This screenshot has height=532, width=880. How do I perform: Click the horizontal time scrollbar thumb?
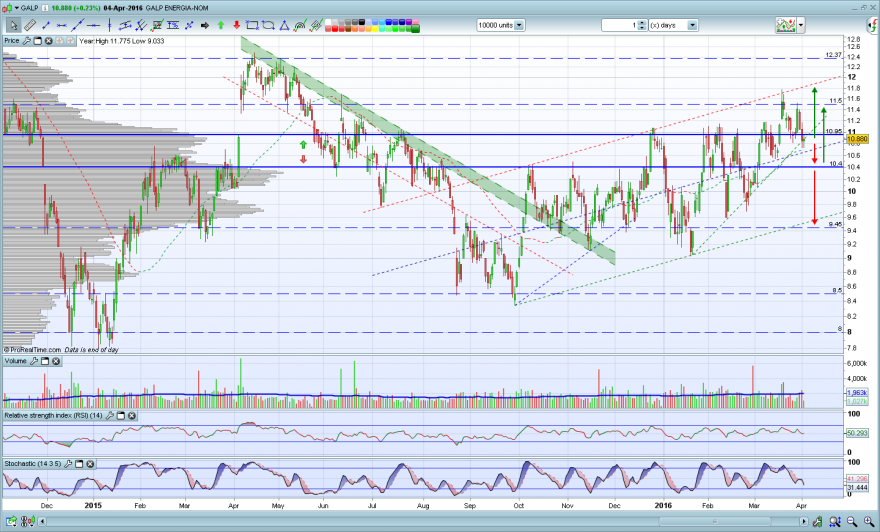tap(714, 521)
